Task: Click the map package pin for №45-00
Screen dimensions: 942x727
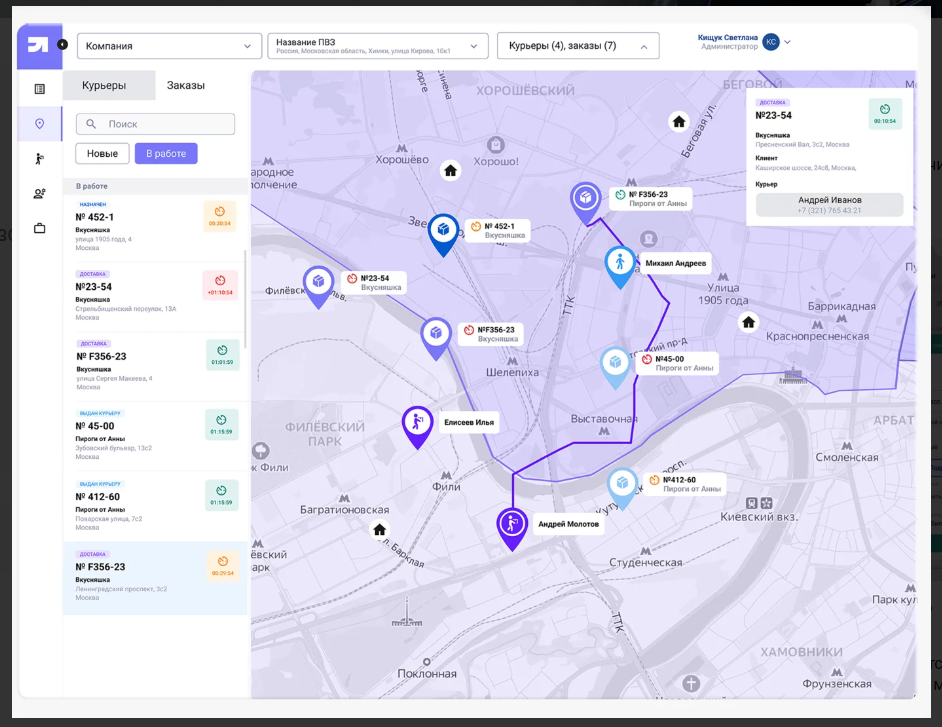Action: point(615,367)
